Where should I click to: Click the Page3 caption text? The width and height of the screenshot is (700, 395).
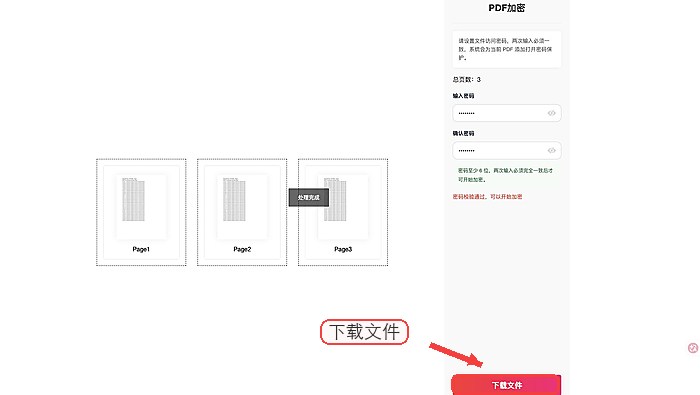click(x=343, y=249)
